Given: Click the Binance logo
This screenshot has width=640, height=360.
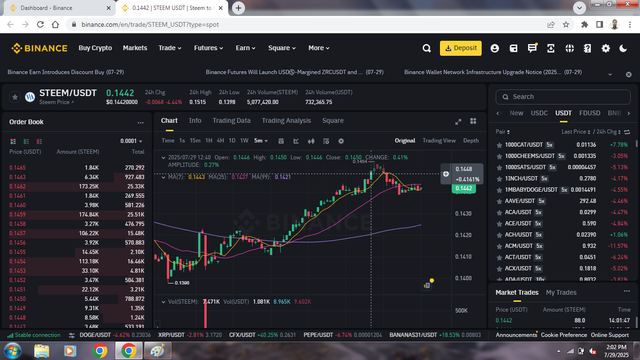Looking at the screenshot, I should coord(39,48).
